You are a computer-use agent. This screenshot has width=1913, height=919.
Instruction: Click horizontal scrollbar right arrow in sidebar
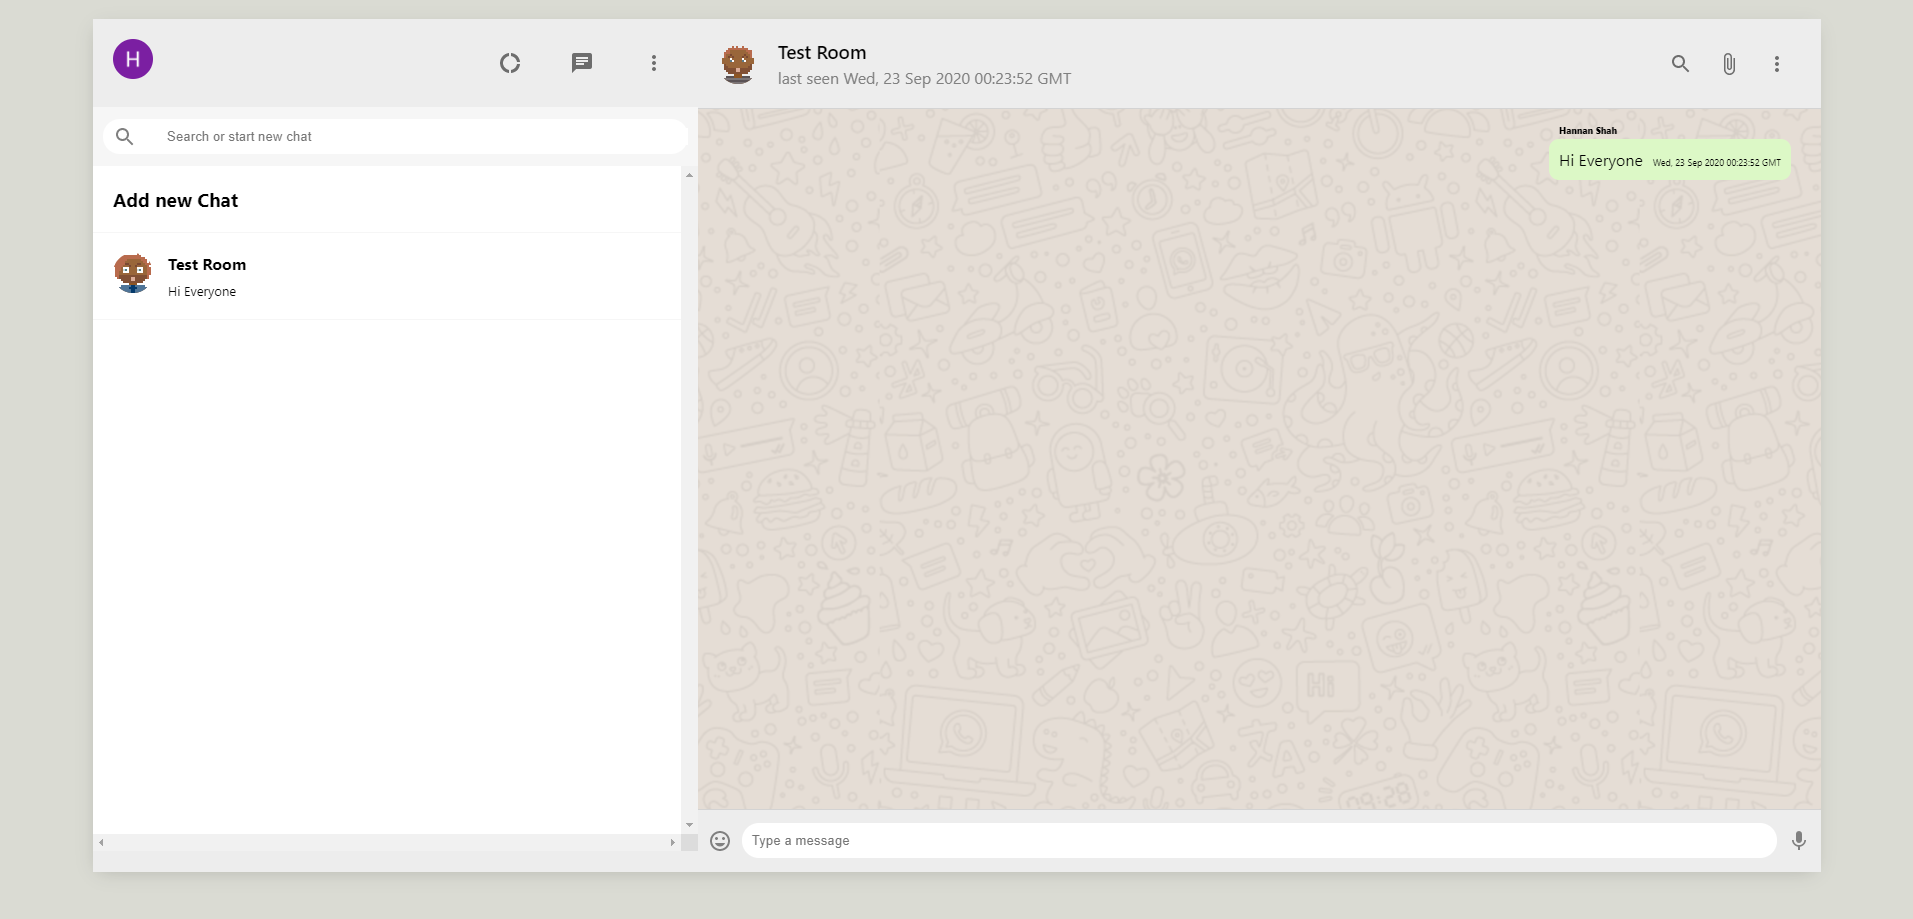pyautogui.click(x=672, y=843)
